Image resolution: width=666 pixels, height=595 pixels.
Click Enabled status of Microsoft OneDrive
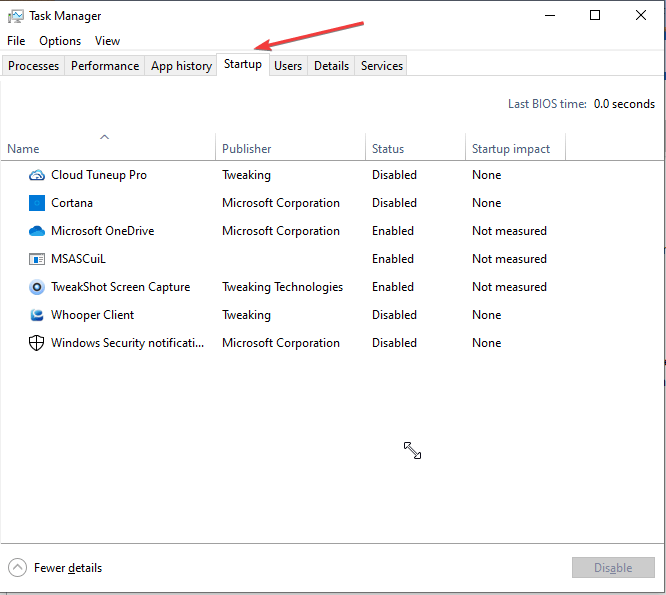click(393, 231)
